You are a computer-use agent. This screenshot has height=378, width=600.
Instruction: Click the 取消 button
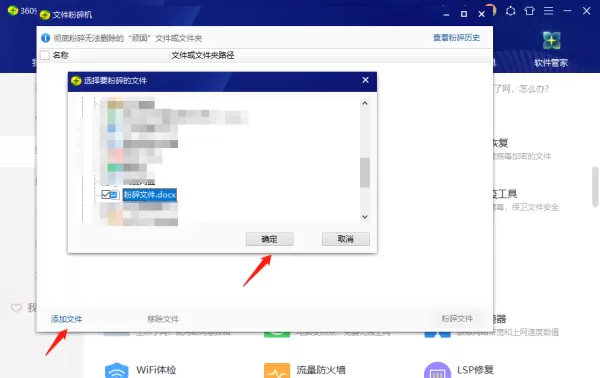(346, 239)
